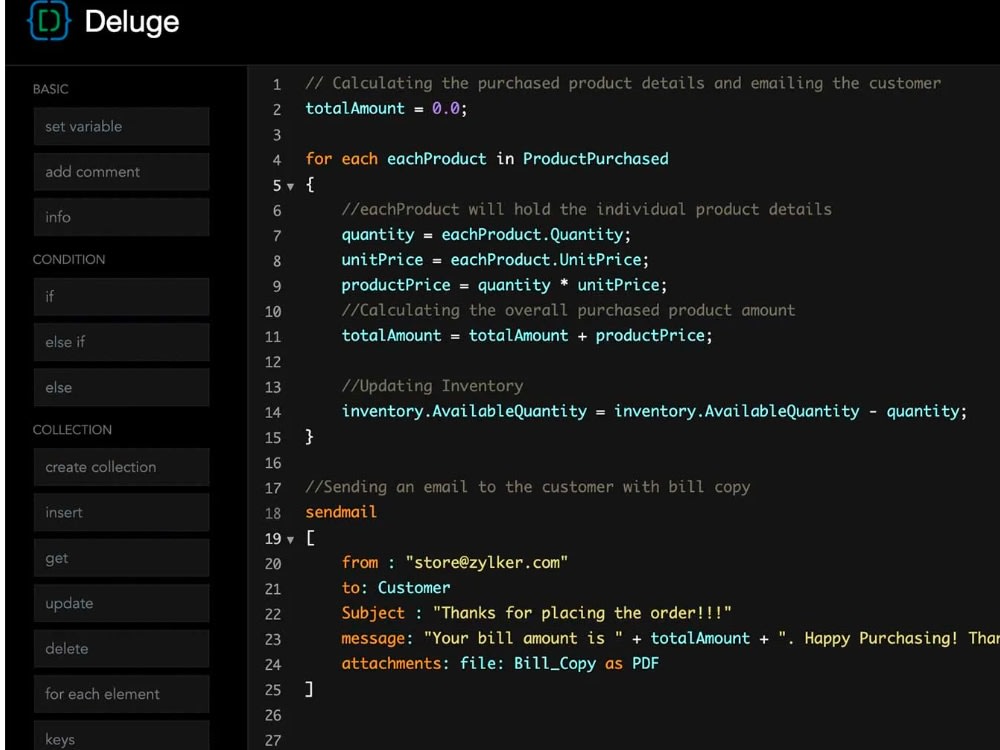
Task: Click the "update" collection operation
Action: pos(121,603)
